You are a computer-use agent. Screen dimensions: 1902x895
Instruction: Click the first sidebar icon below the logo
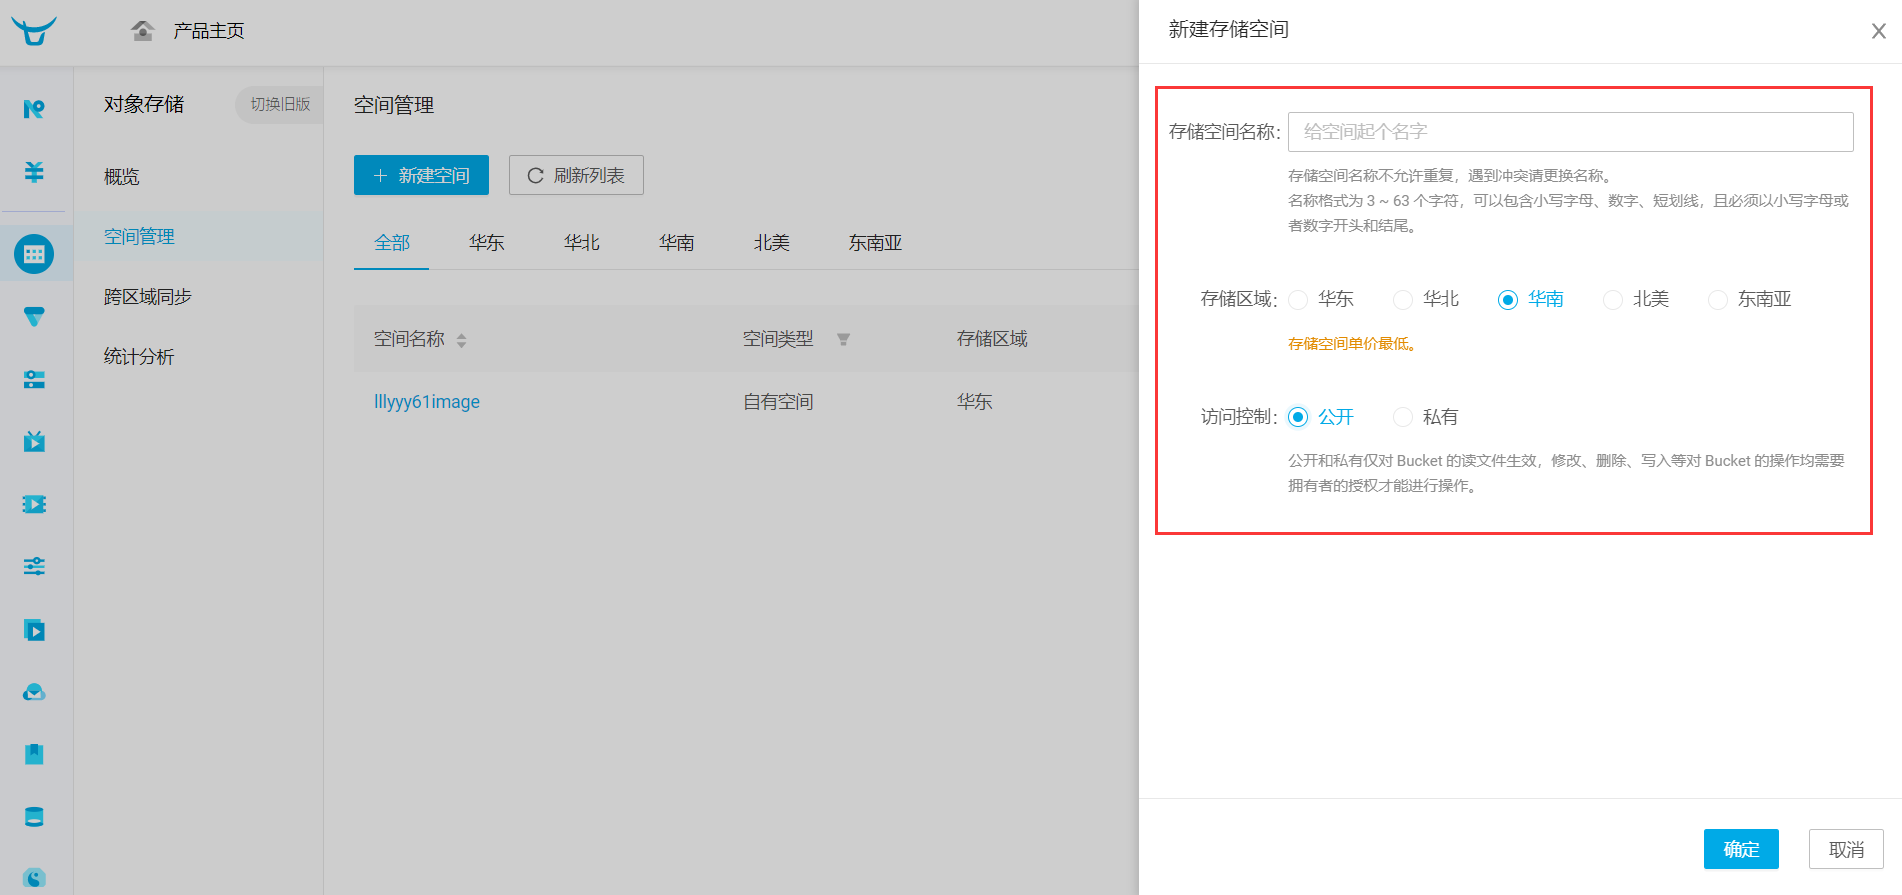[34, 109]
